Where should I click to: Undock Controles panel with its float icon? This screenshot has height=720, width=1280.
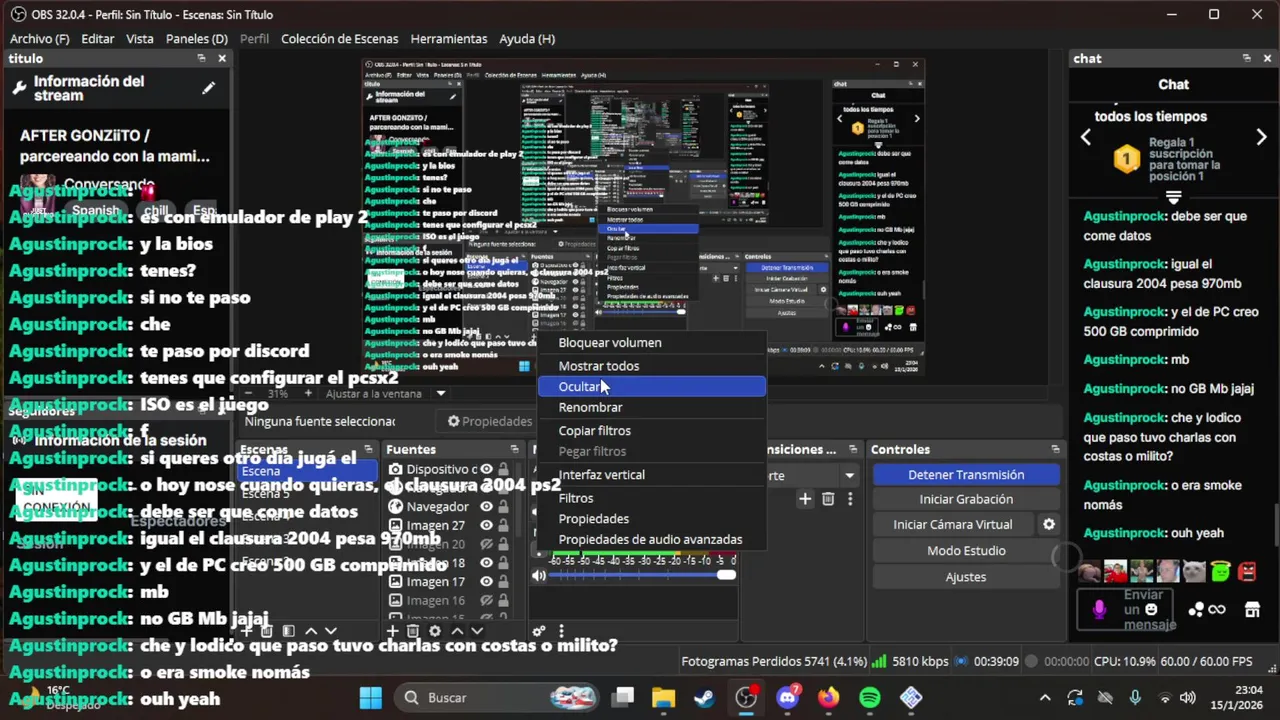(1055, 450)
